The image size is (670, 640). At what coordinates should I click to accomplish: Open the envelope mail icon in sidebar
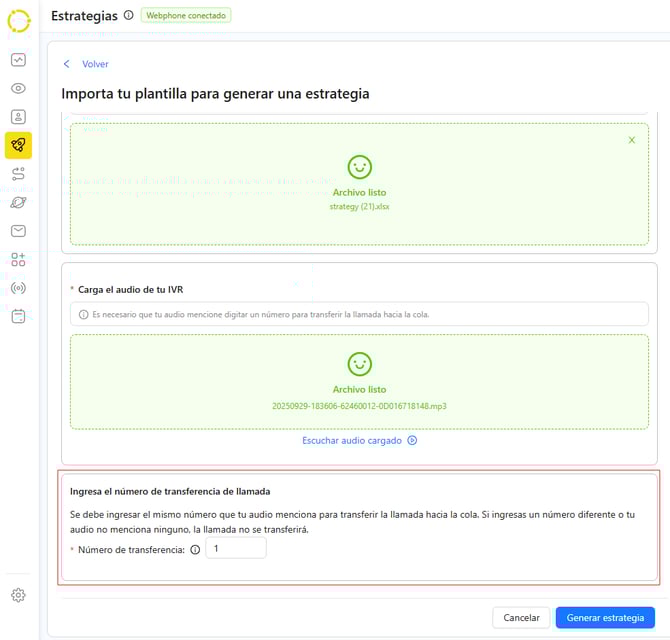point(18,231)
